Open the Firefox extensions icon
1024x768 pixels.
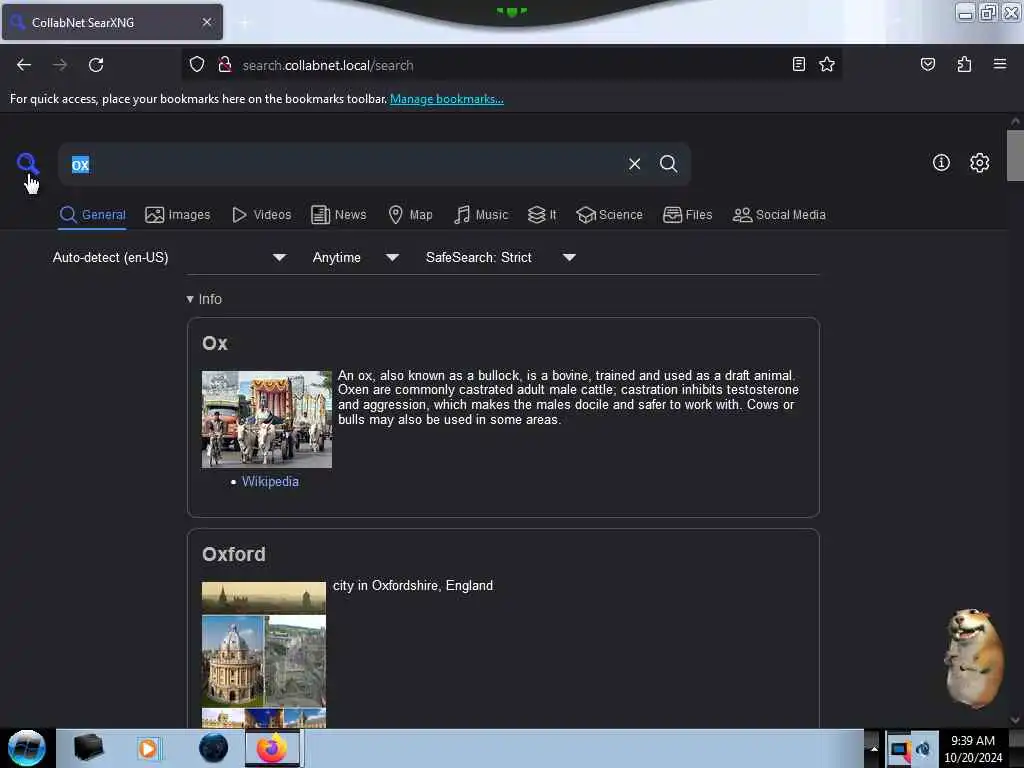click(964, 65)
